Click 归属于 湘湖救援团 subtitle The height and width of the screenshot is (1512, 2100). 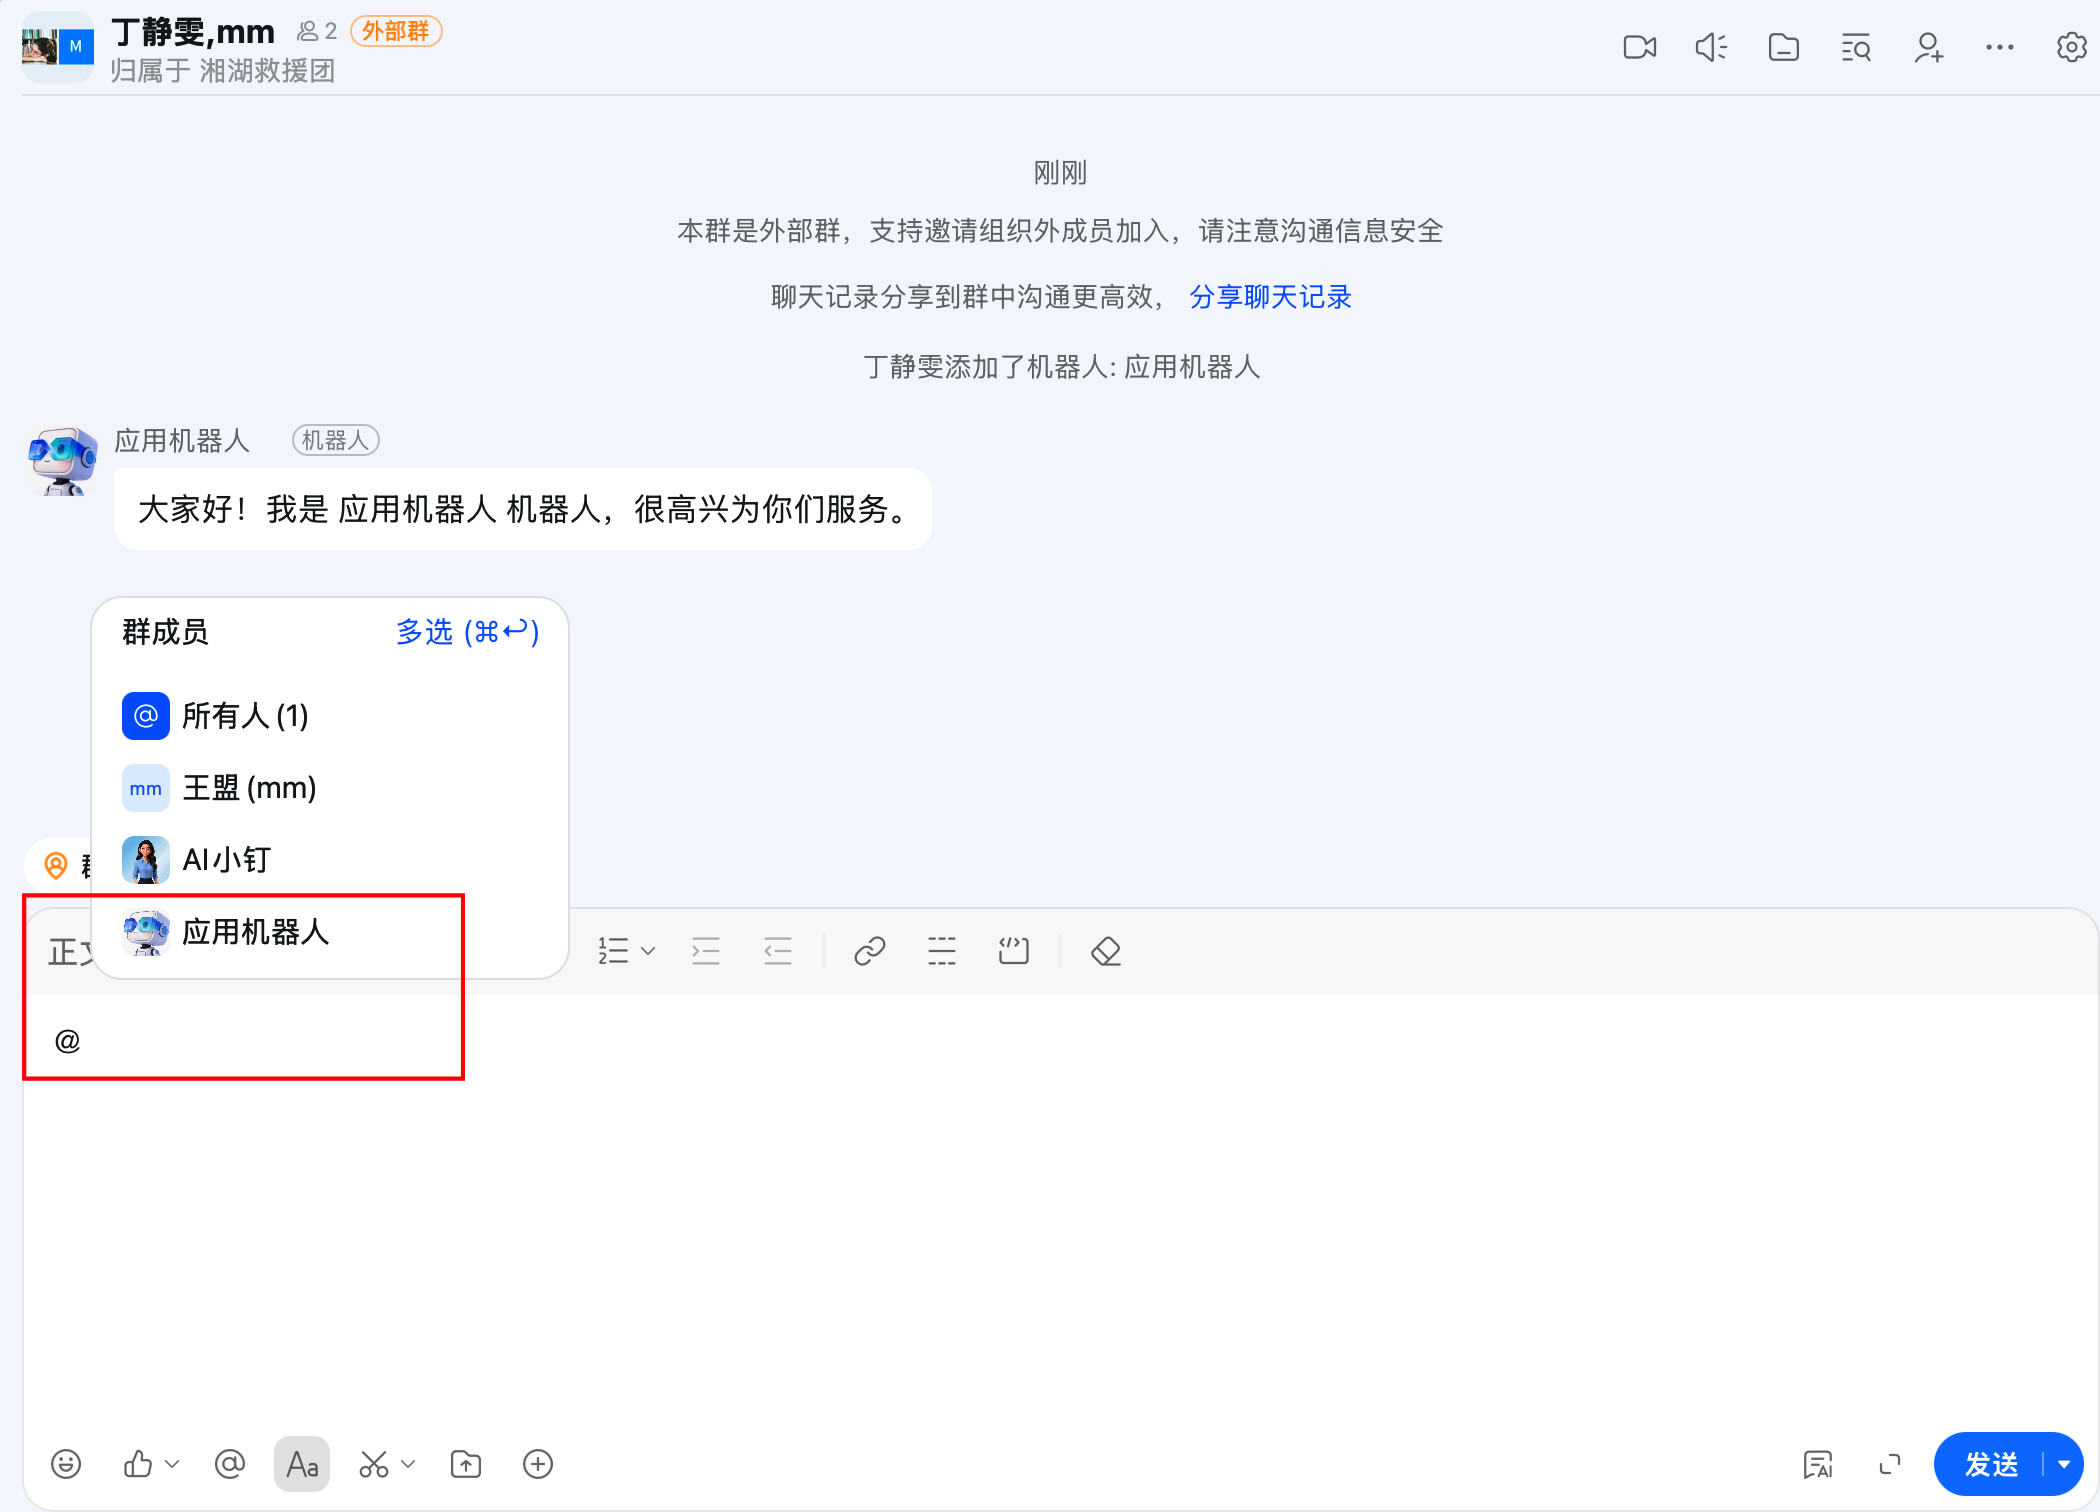223,71
